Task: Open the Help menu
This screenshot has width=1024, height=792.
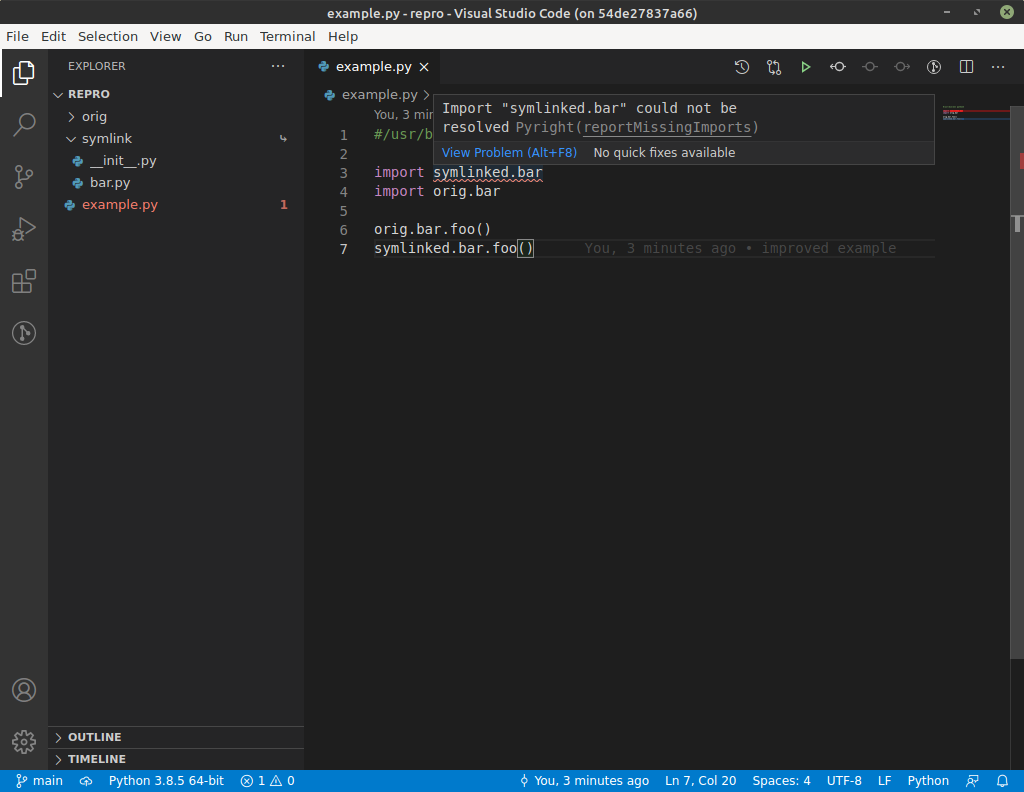Action: tap(343, 37)
